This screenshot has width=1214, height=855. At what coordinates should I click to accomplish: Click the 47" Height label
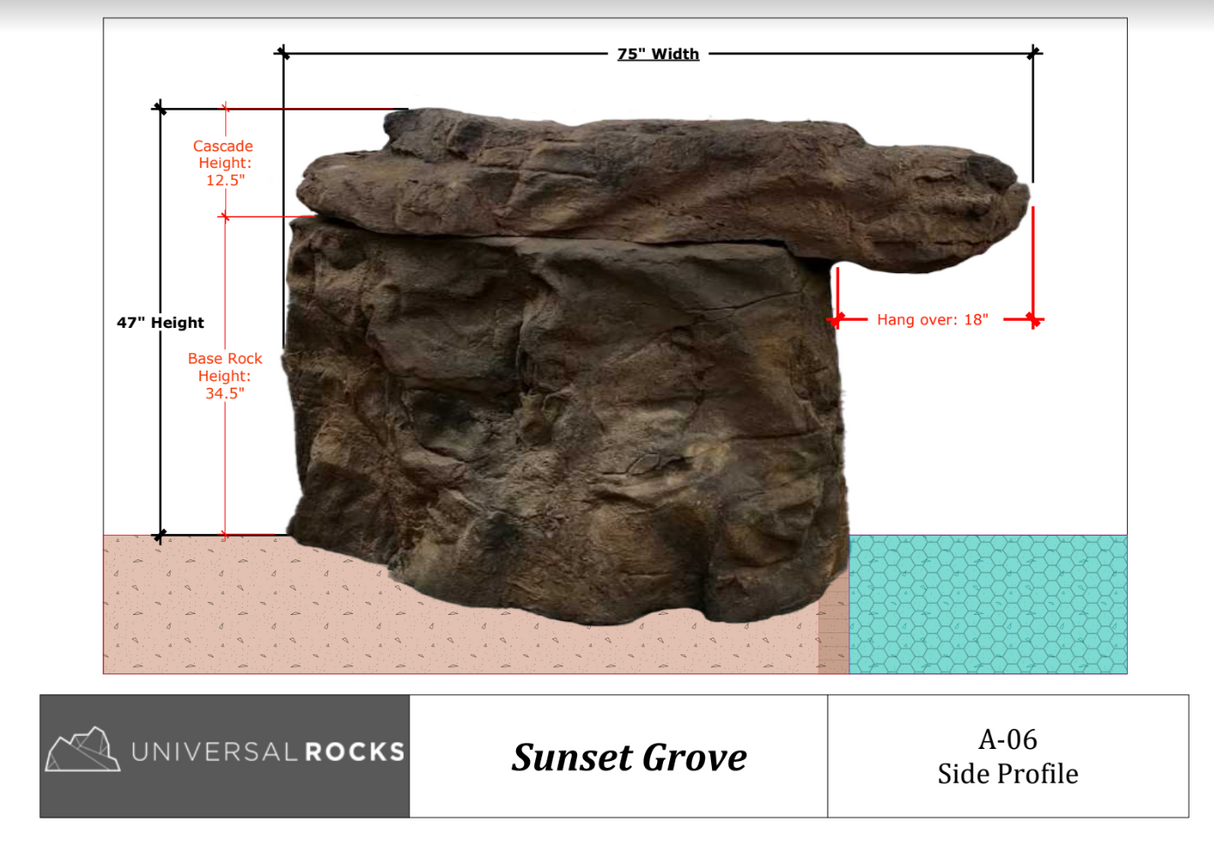[159, 322]
